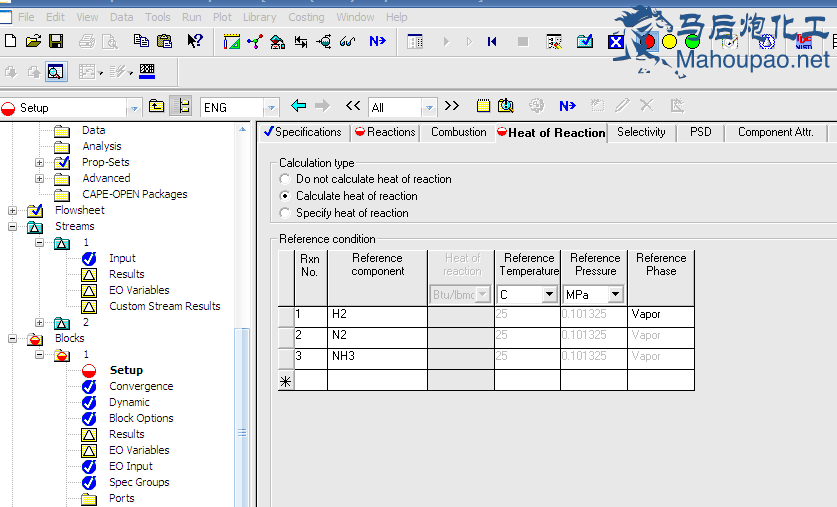
Task: Expand the Advanced tree node
Action: point(40,178)
